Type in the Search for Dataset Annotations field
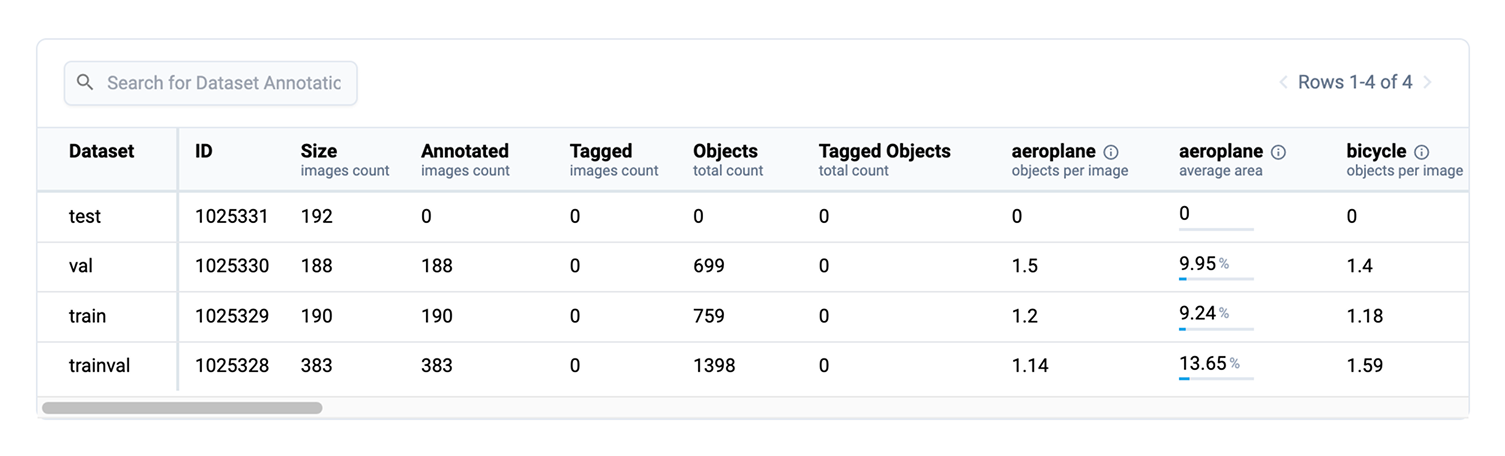The image size is (1505, 456). (223, 83)
